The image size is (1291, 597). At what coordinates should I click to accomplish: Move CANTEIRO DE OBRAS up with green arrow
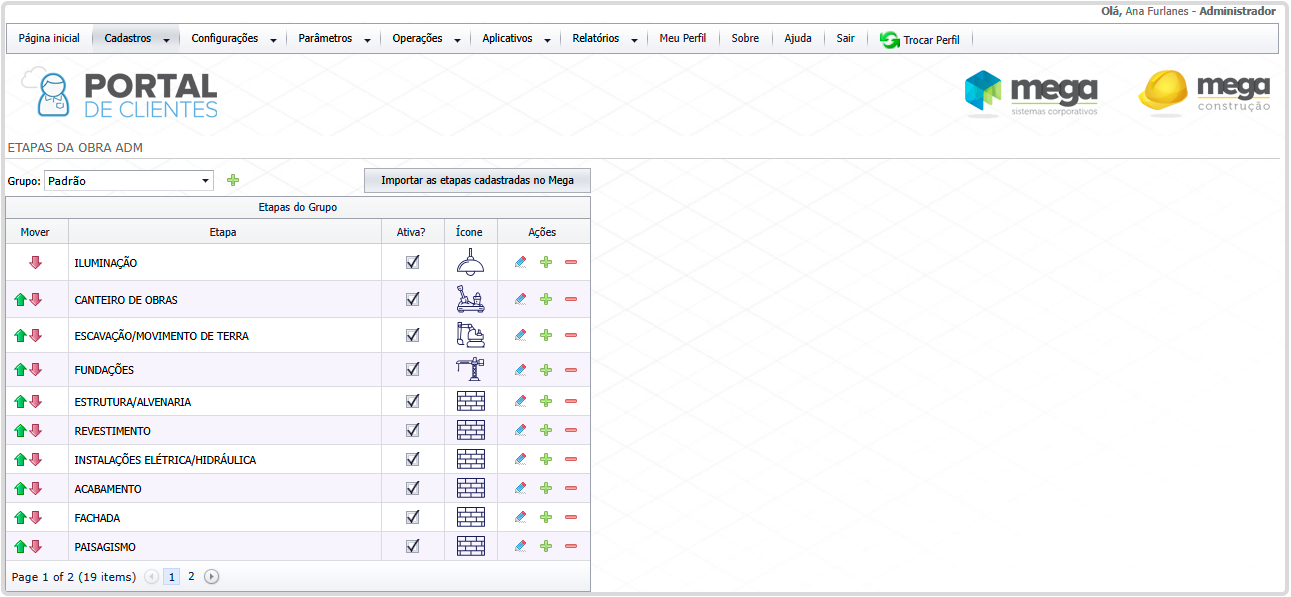(x=21, y=300)
